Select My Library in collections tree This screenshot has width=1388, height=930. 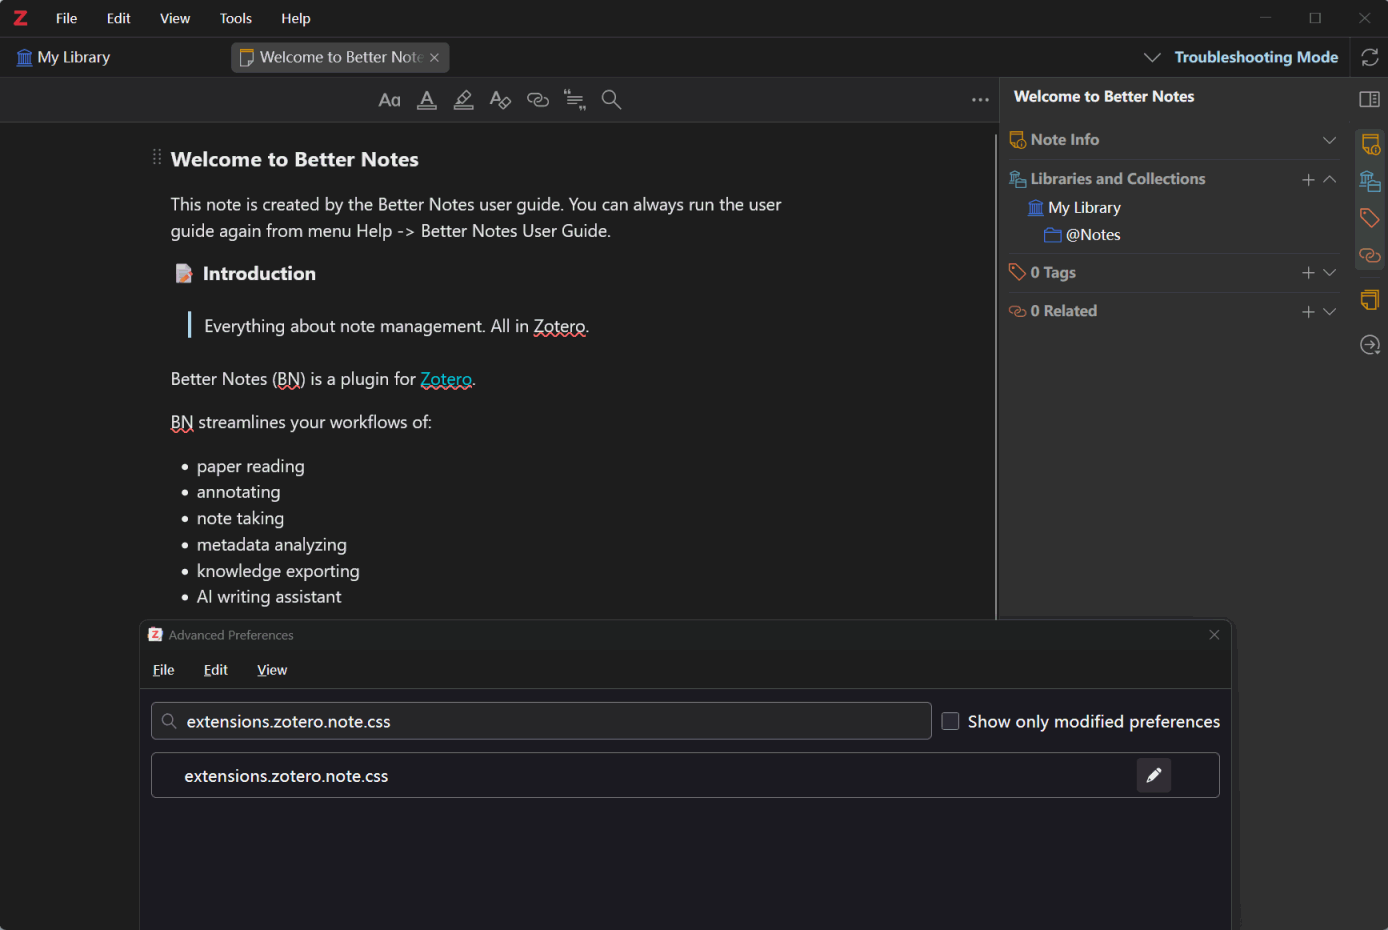[1085, 208]
